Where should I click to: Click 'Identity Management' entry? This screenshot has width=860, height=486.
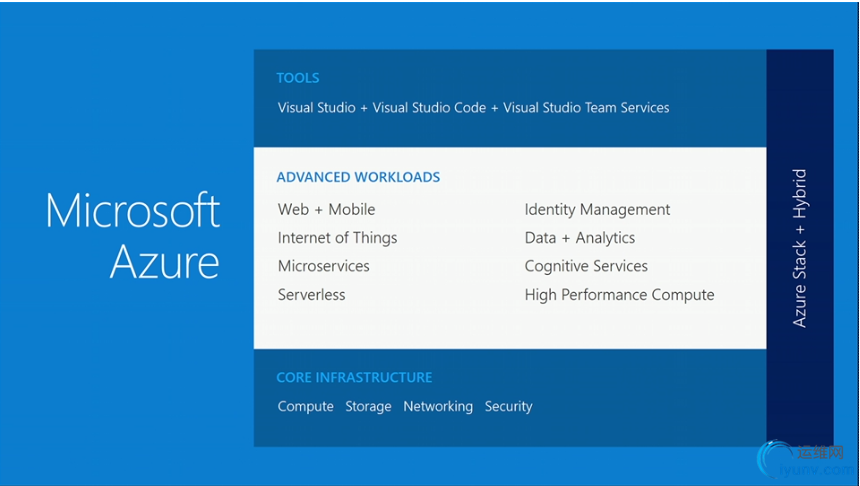click(597, 210)
